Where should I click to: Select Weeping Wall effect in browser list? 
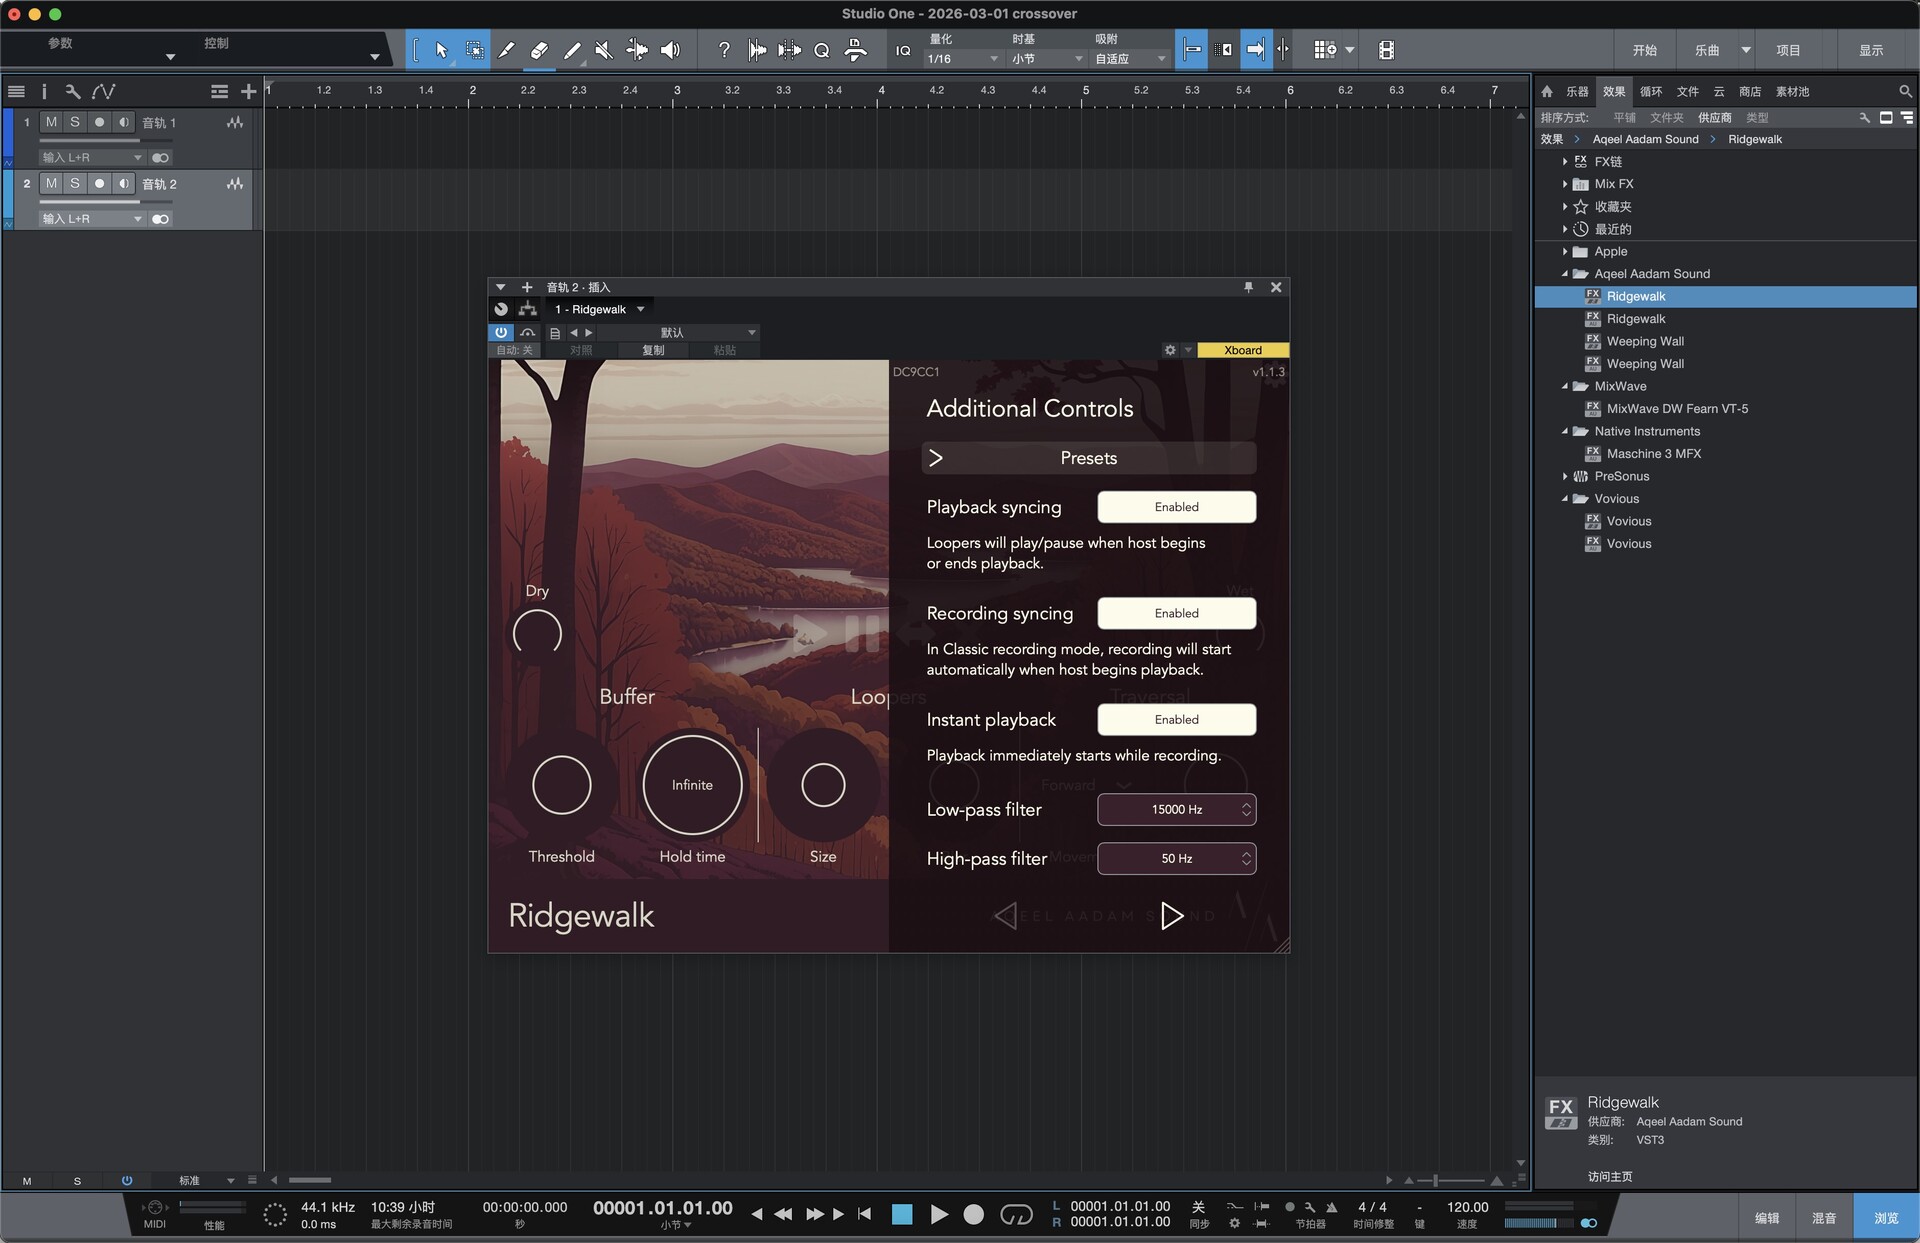1645,341
